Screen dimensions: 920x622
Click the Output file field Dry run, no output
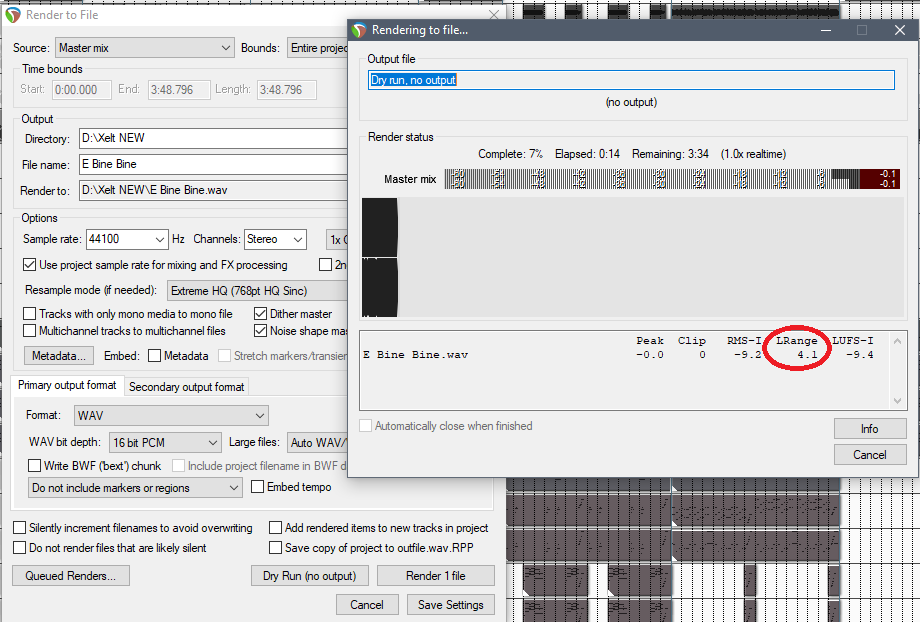coord(631,80)
